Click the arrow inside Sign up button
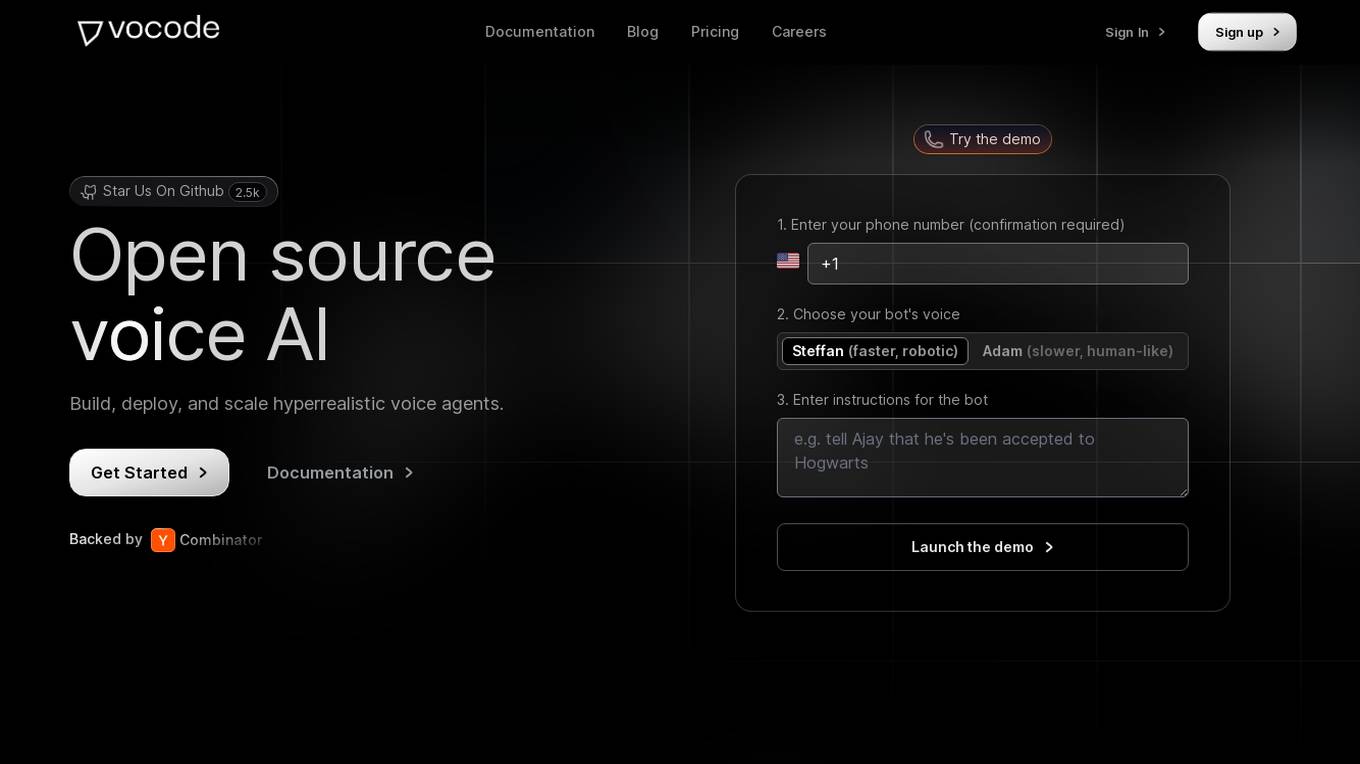Viewport: 1360px width, 764px height. coord(1276,32)
